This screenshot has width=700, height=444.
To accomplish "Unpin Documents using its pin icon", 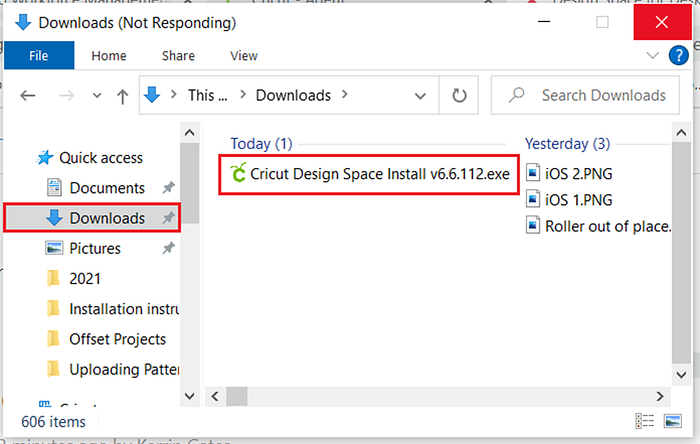I will tap(168, 187).
